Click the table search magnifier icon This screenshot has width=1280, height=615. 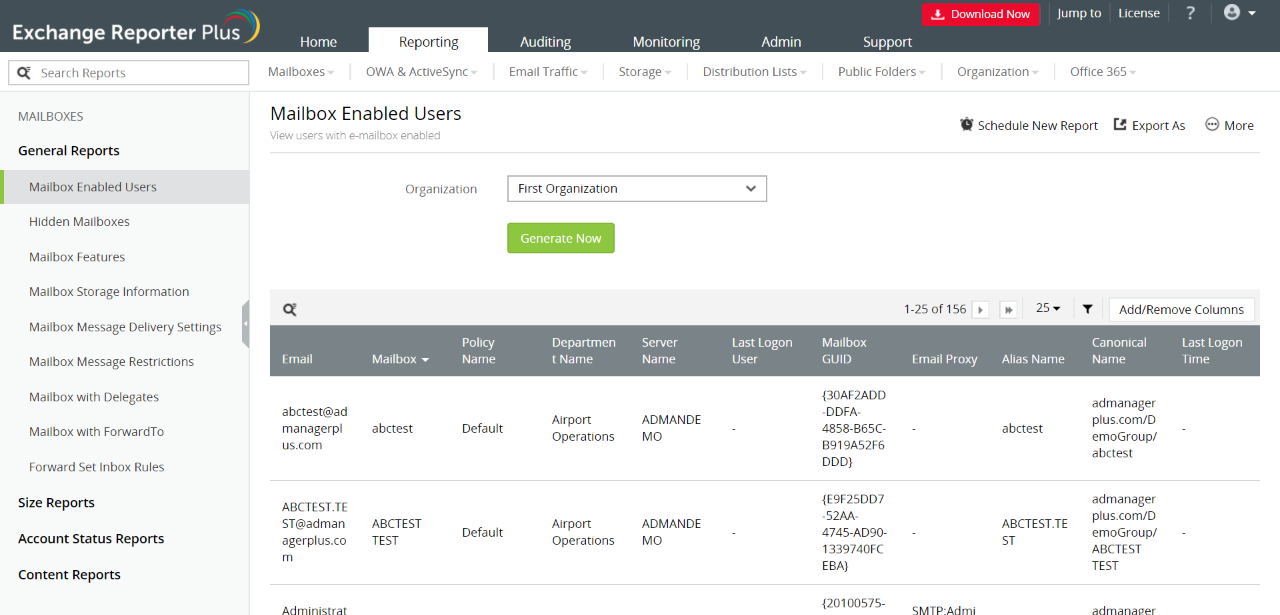[x=289, y=310]
